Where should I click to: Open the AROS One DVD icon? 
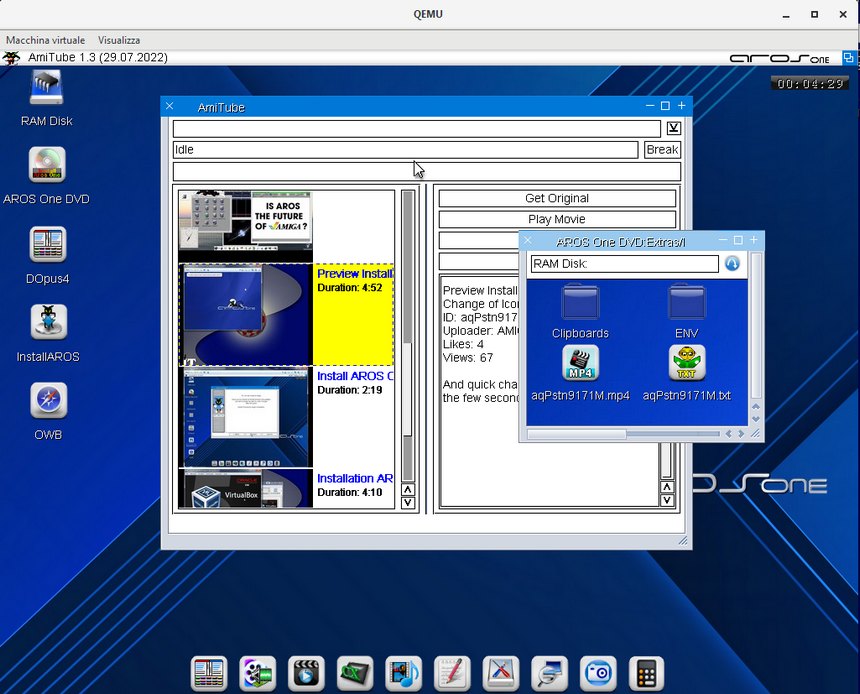coord(46,166)
